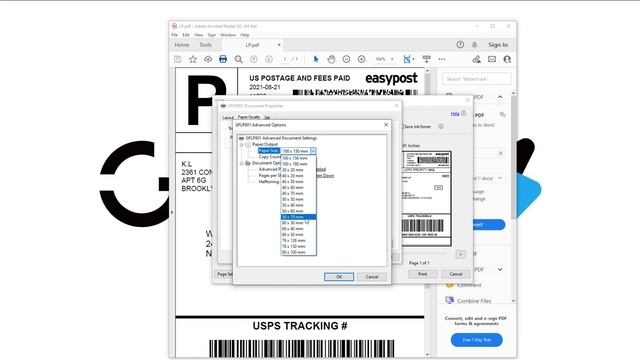
Task: Open the Edit menu
Action: 186,35
